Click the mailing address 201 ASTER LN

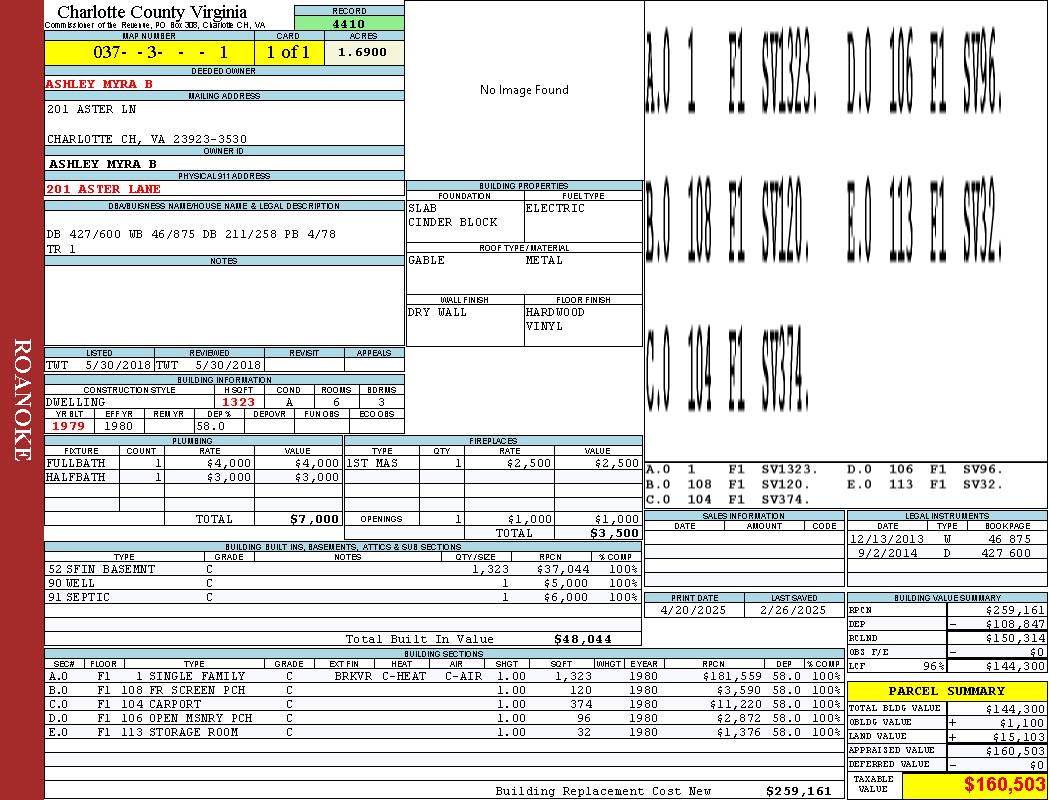91,108
